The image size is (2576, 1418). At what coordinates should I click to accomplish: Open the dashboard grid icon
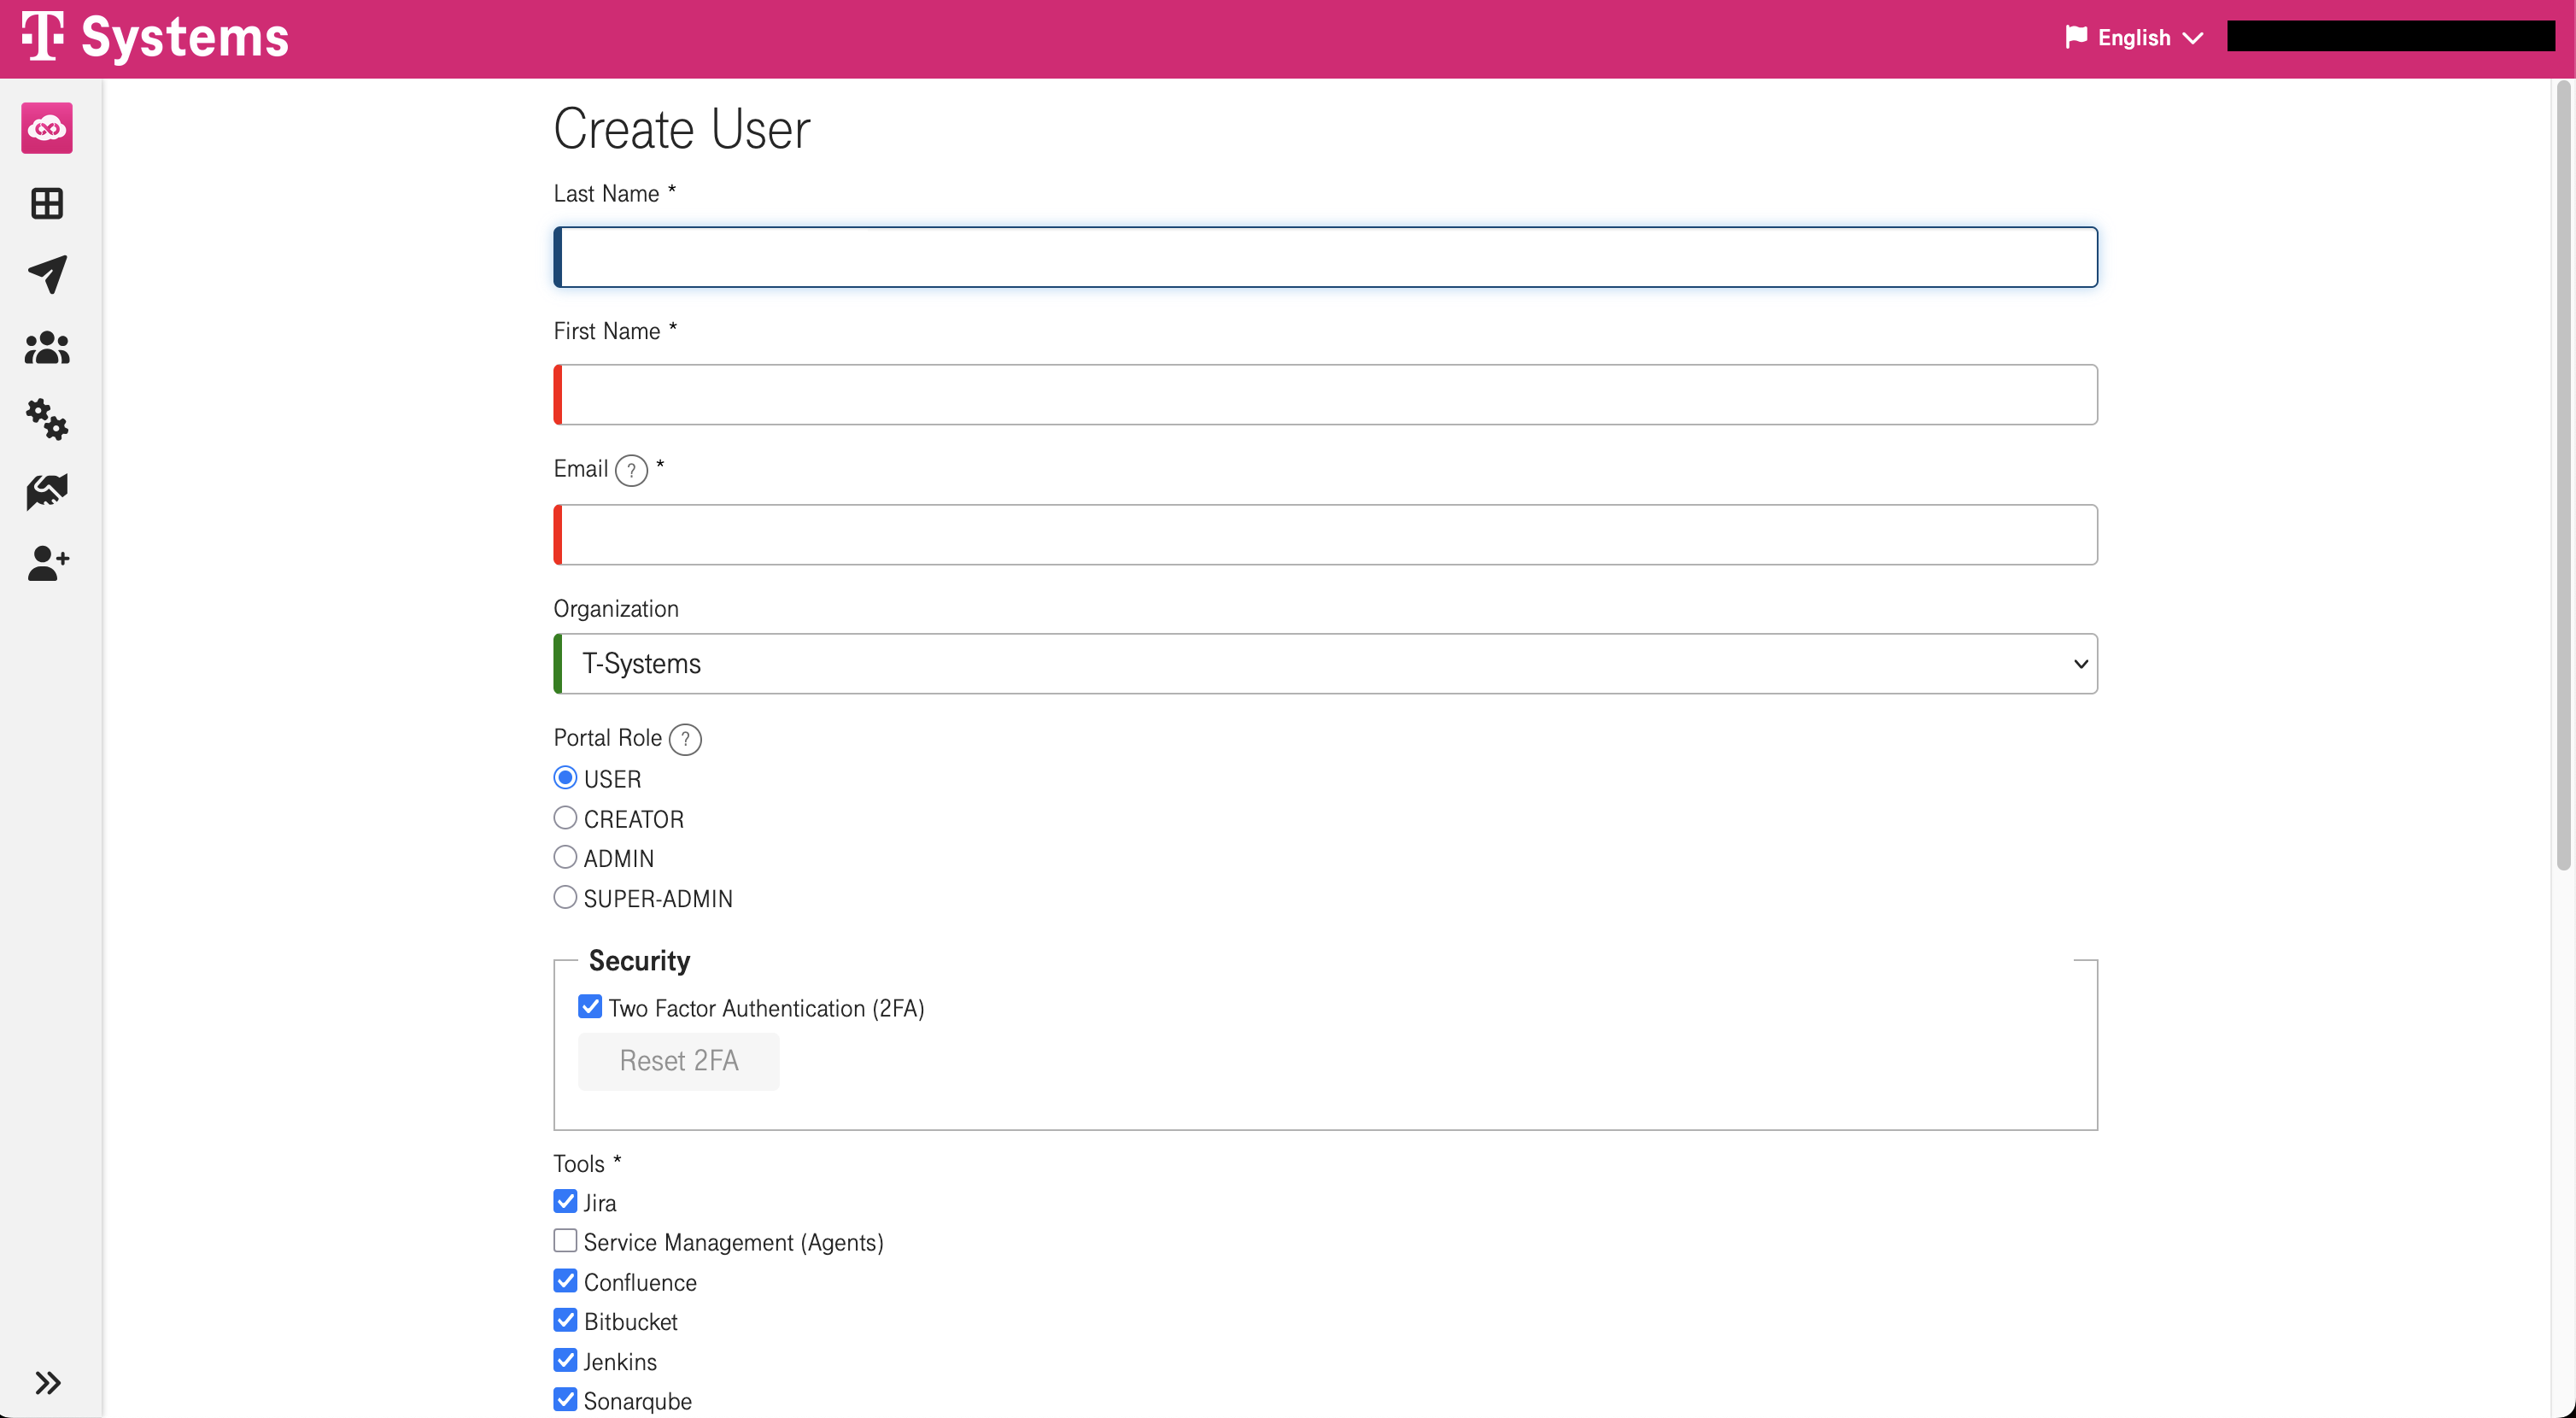tap(47, 203)
